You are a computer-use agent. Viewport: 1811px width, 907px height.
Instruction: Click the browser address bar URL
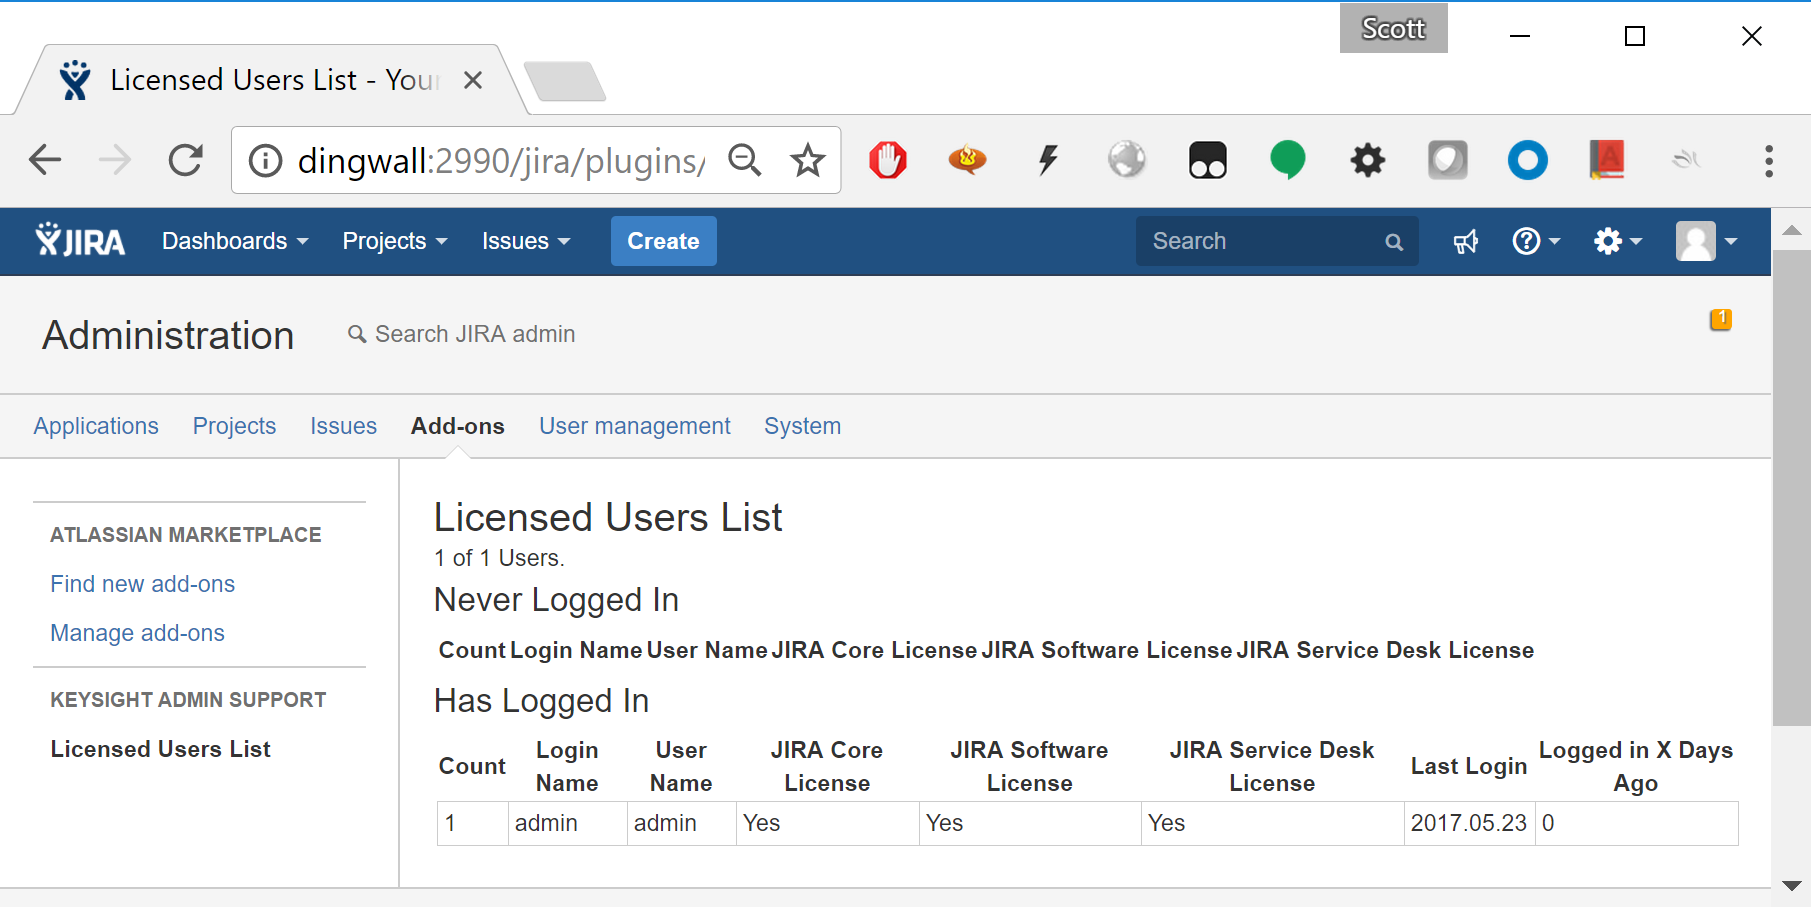500,160
